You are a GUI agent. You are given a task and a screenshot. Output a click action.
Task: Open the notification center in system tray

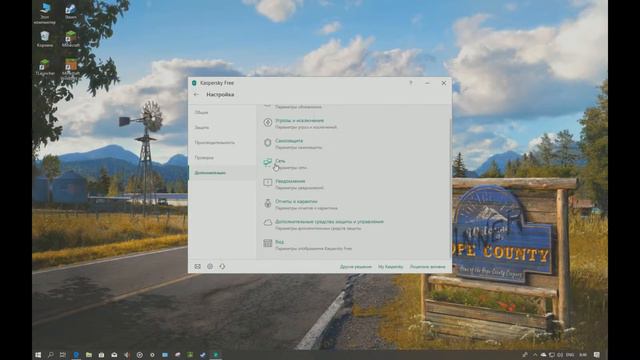597,355
